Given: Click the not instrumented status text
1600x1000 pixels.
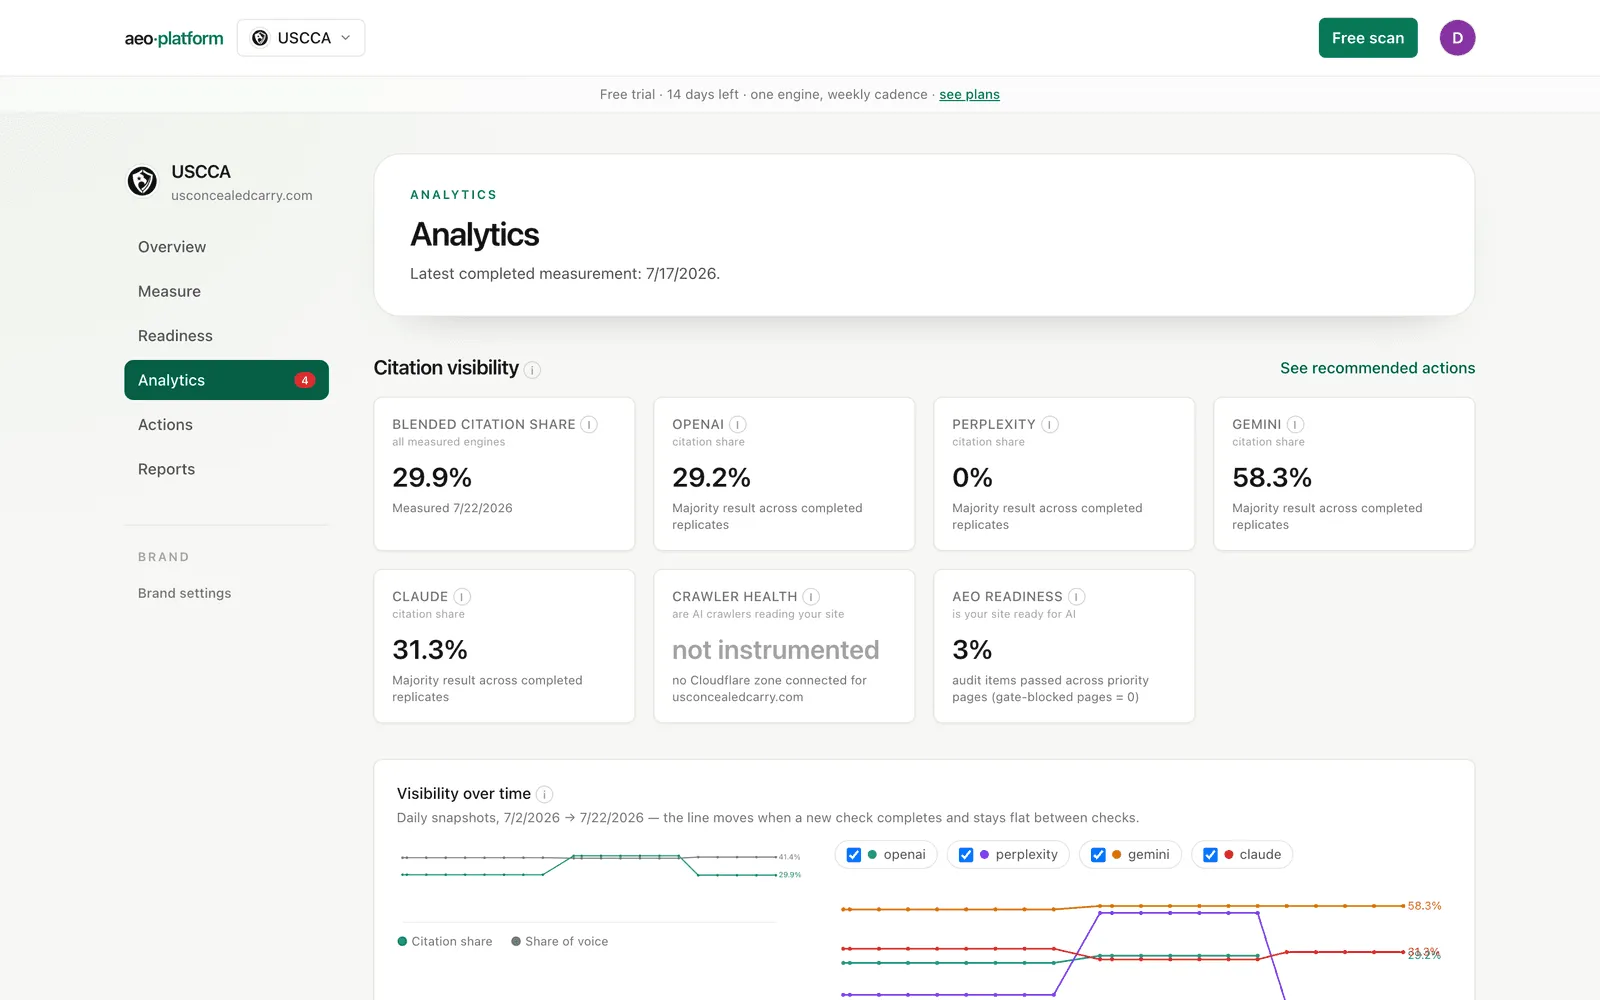Looking at the screenshot, I should (x=776, y=650).
